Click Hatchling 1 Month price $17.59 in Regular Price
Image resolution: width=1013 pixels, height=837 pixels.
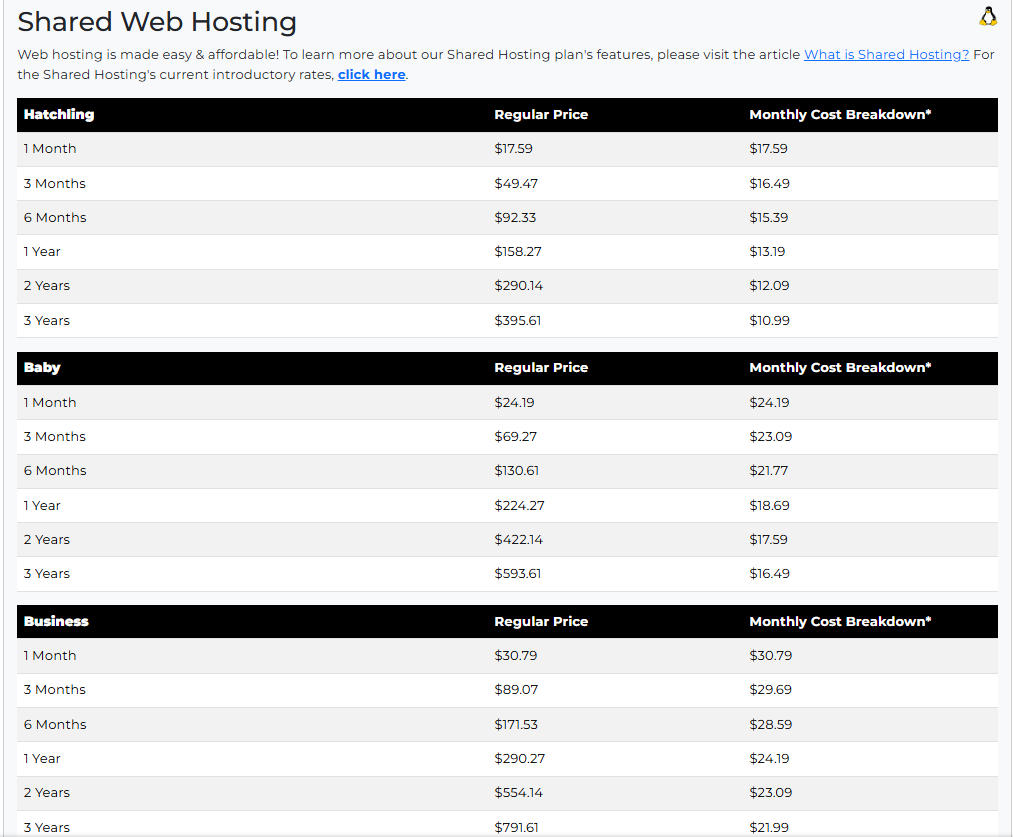click(514, 149)
